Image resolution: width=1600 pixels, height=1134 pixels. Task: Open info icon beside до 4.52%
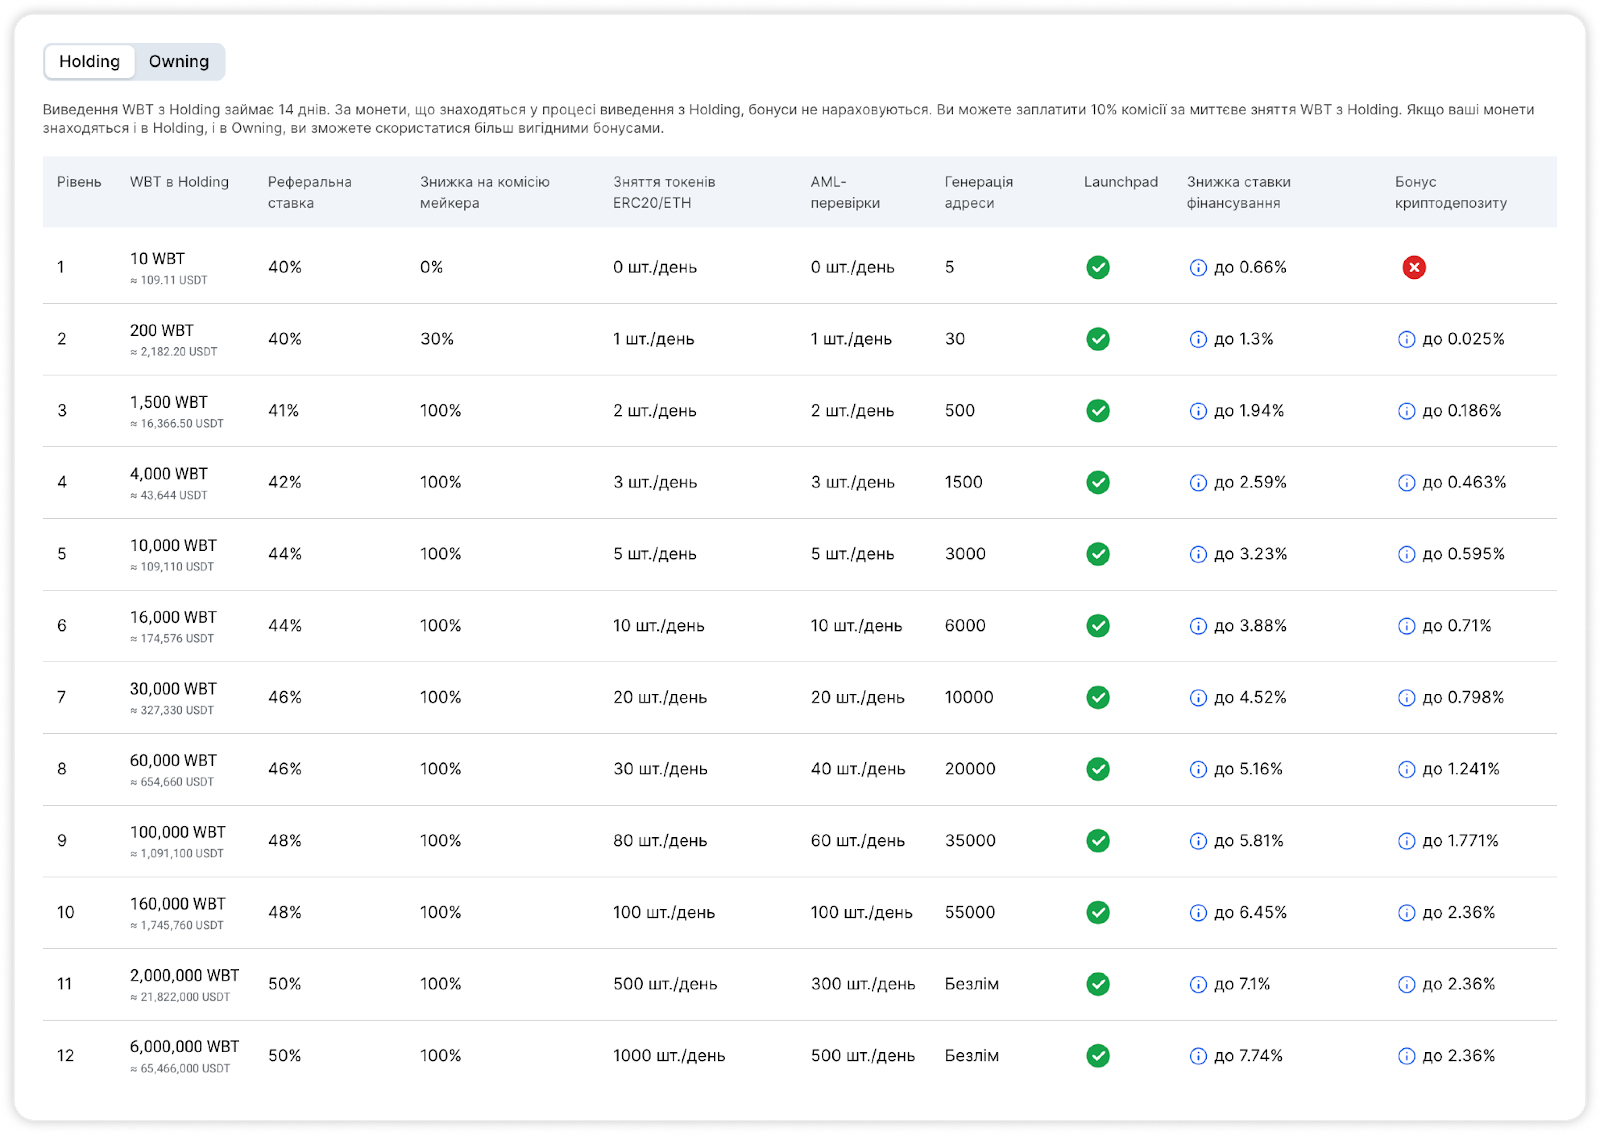[x=1198, y=698]
